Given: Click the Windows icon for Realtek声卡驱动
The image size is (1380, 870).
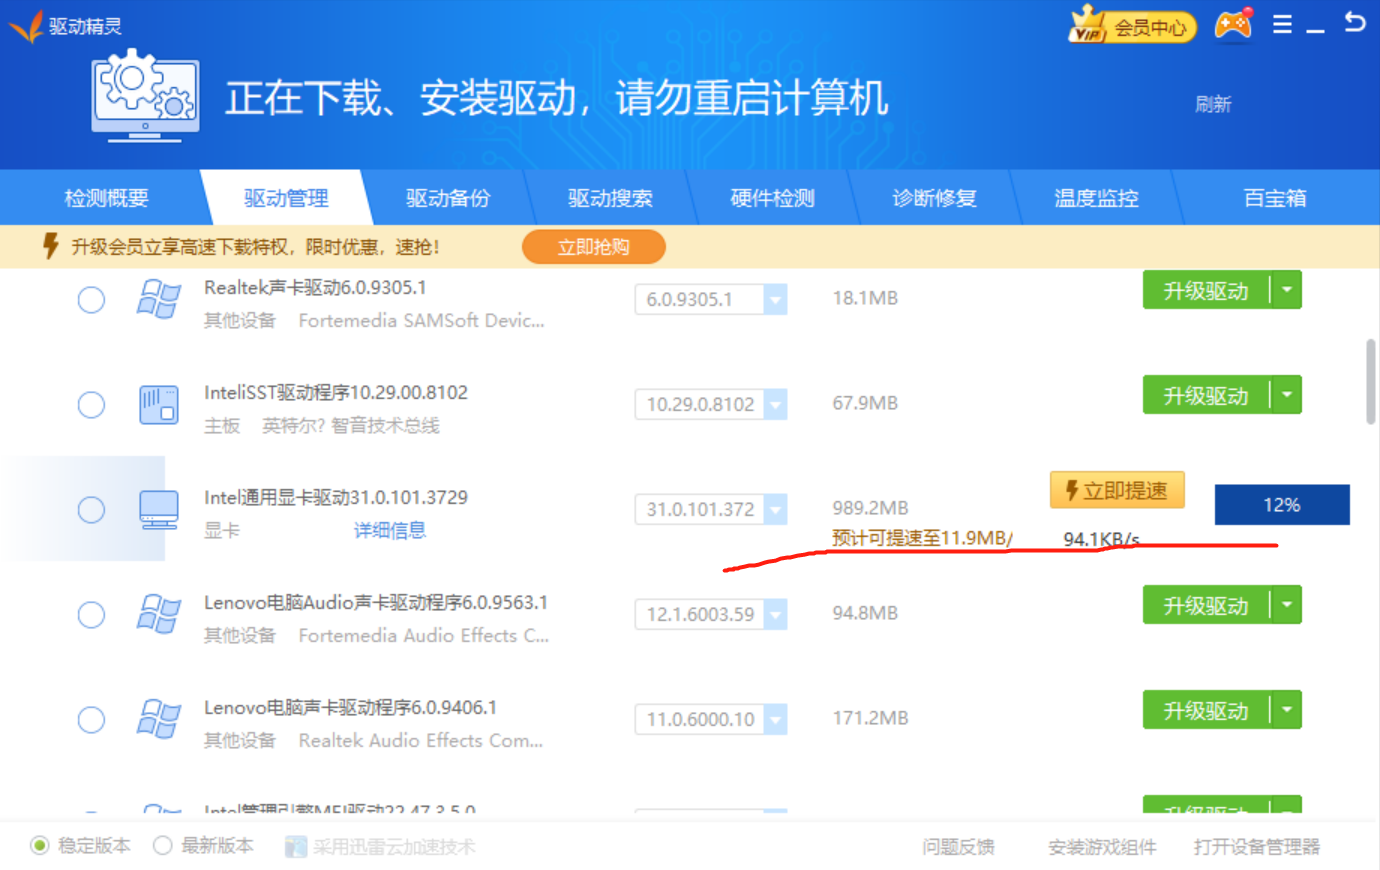Looking at the screenshot, I should click(x=158, y=299).
